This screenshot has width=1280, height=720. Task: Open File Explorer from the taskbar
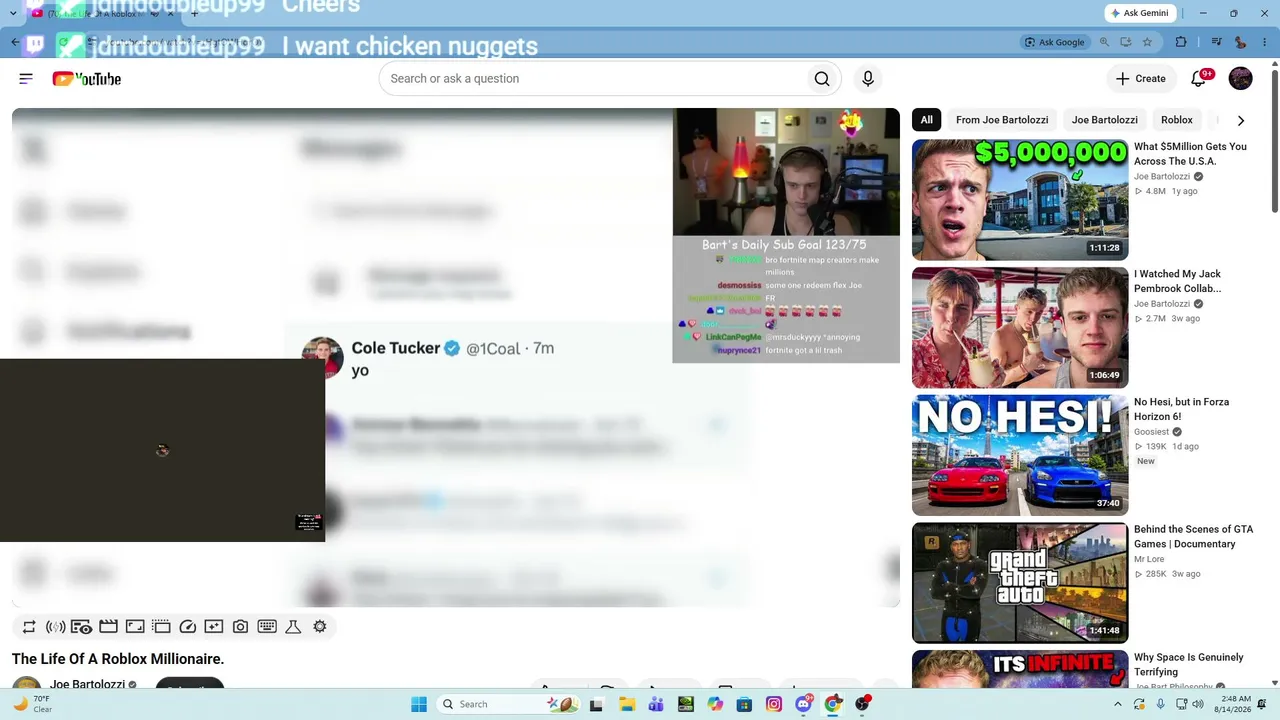[x=627, y=704]
